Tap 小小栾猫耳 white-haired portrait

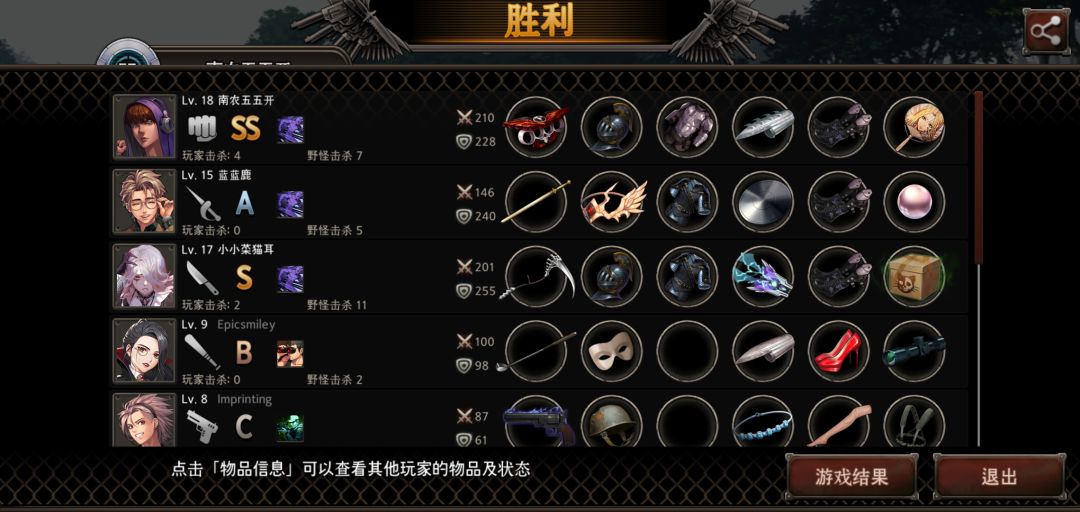pyautogui.click(x=145, y=276)
